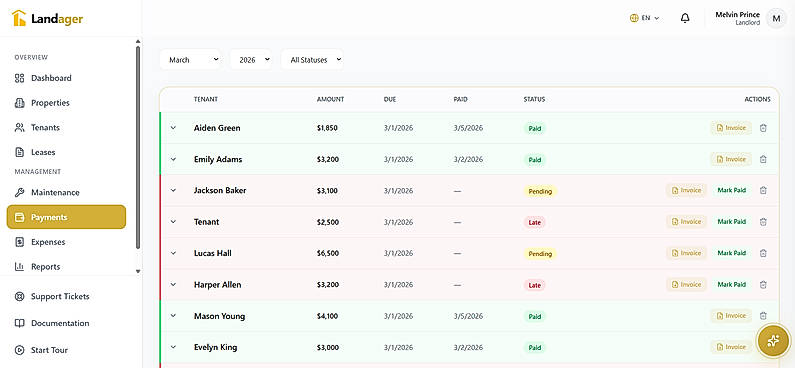Screen dimensions: 795x368
Task: Mark the Tenant row payment as paid
Action: pos(732,222)
